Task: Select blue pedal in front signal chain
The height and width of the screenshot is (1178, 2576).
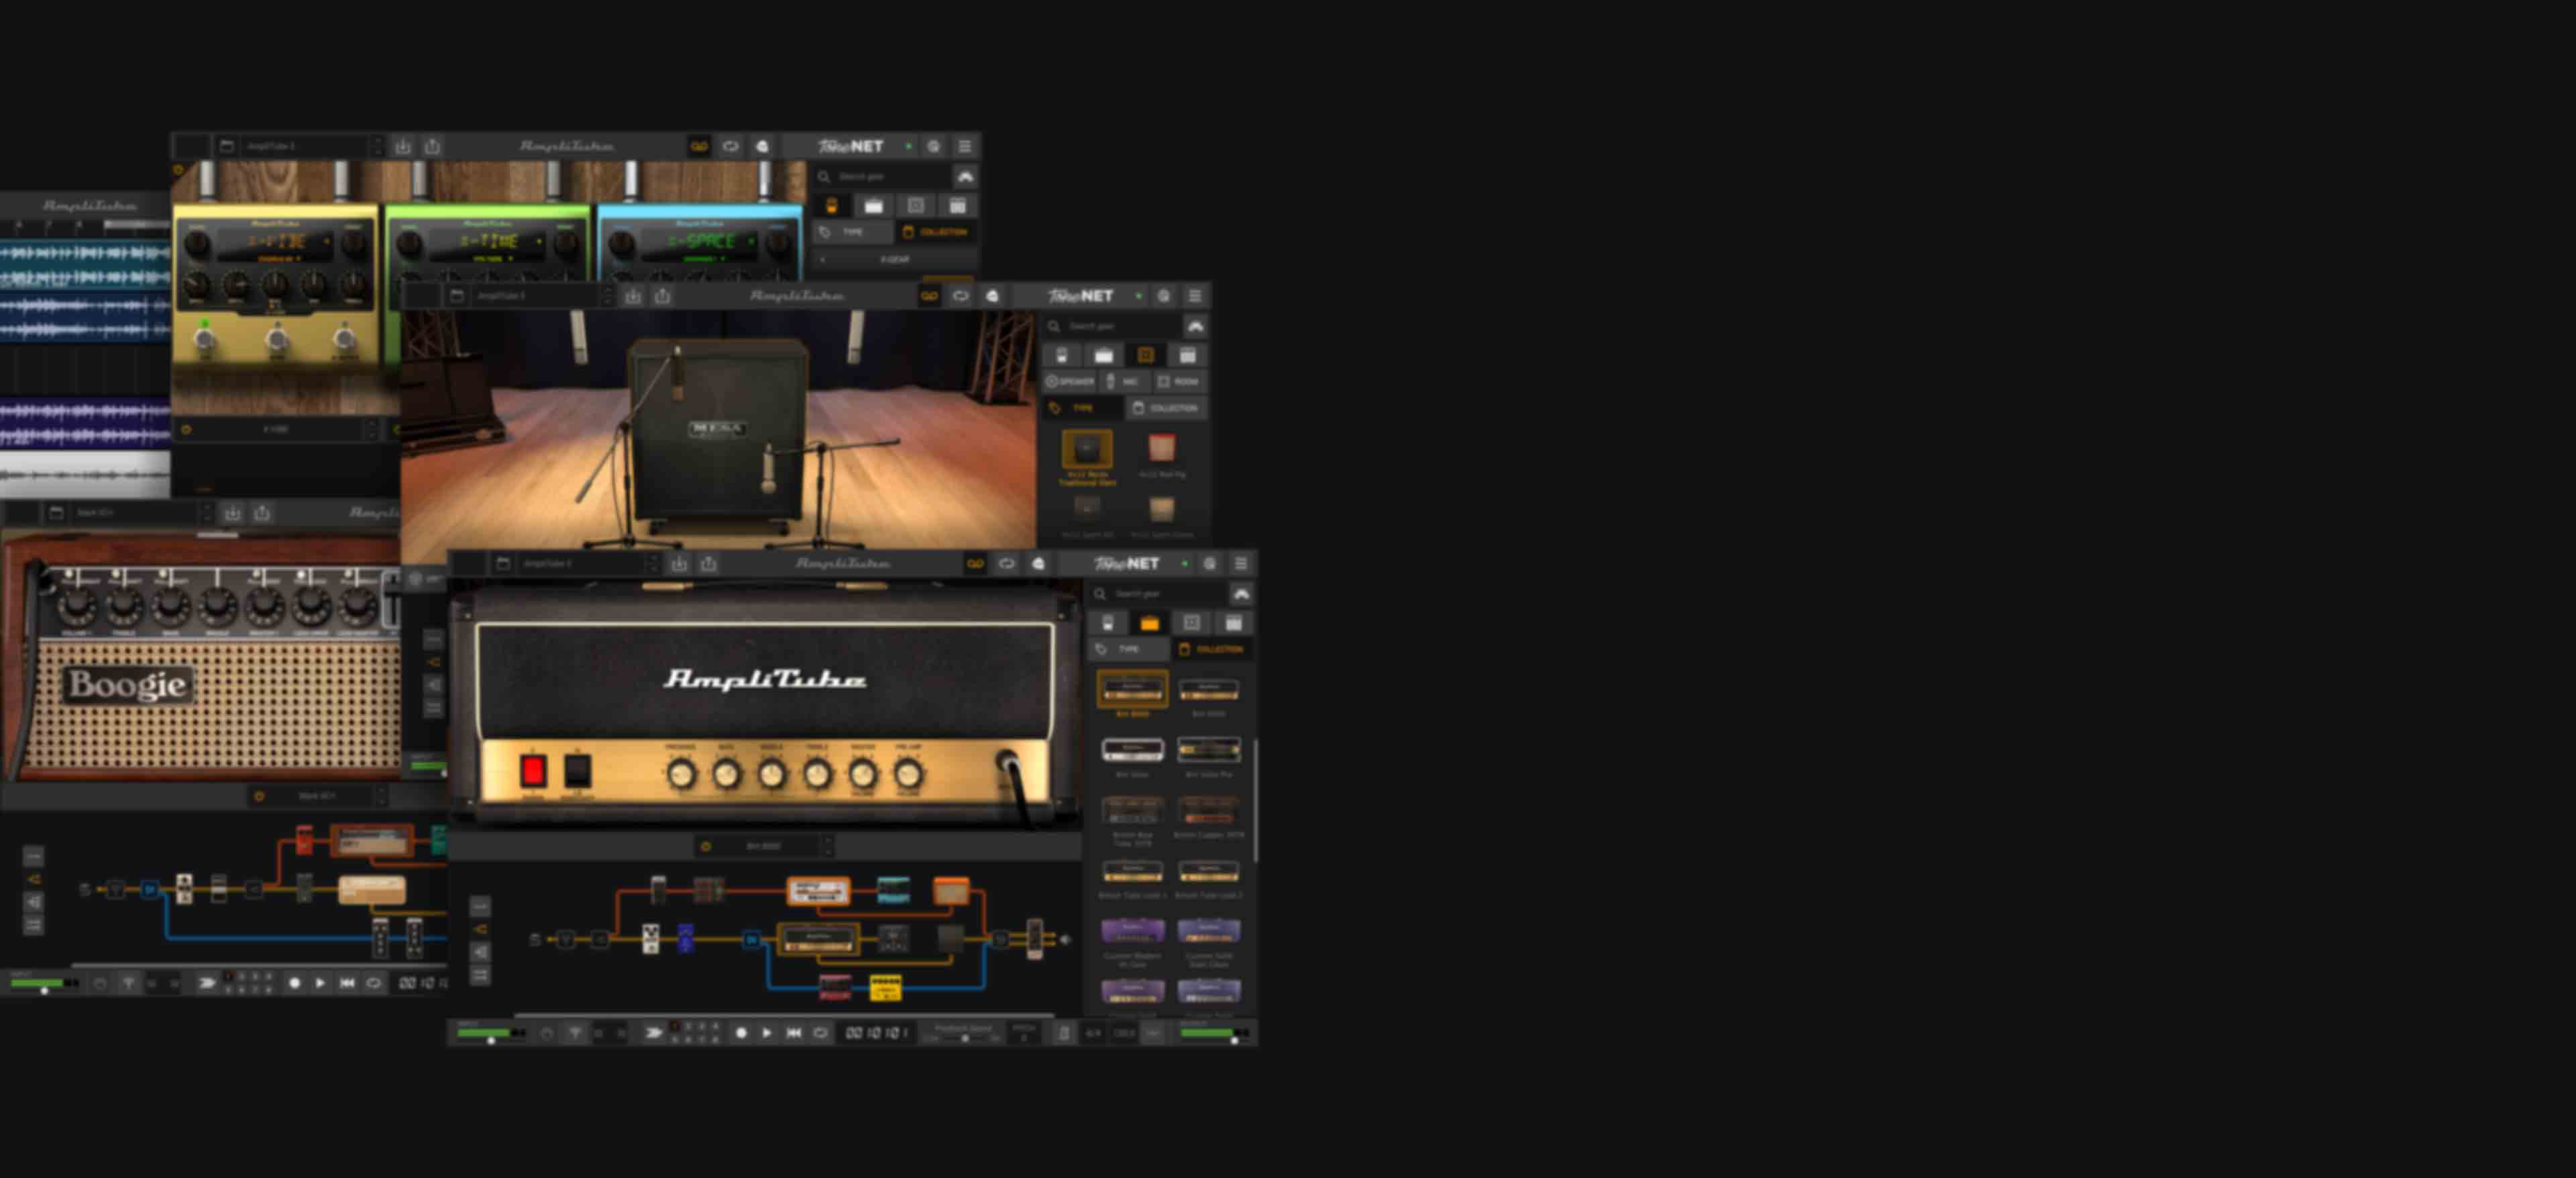Action: [685, 938]
